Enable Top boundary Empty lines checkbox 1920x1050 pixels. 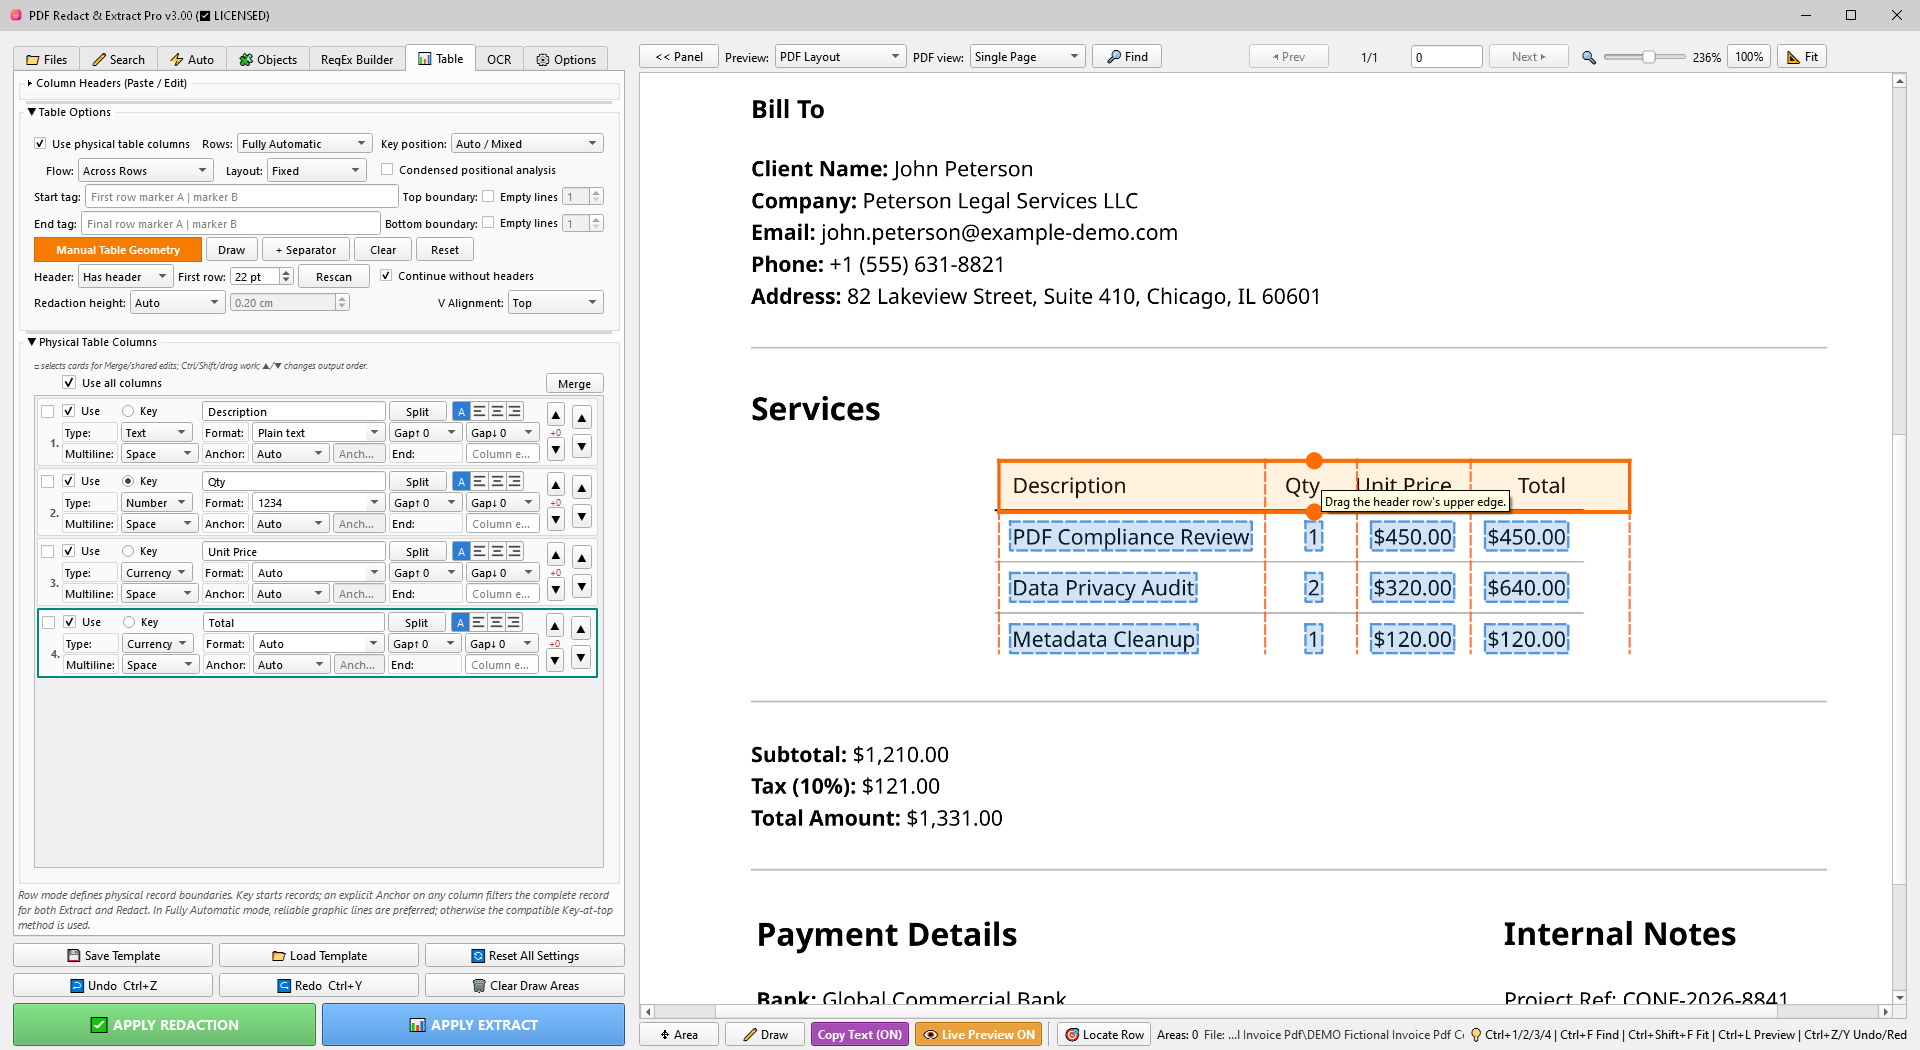[488, 197]
